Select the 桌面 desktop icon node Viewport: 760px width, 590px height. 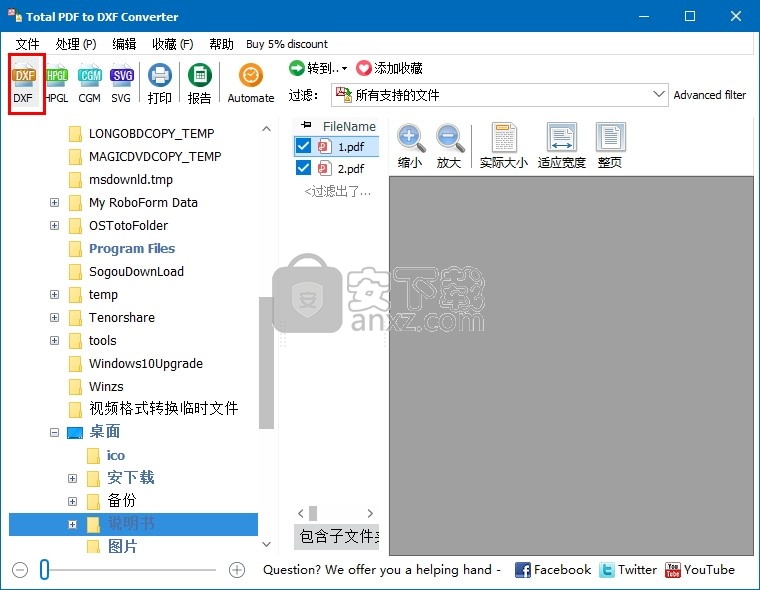(x=75, y=432)
